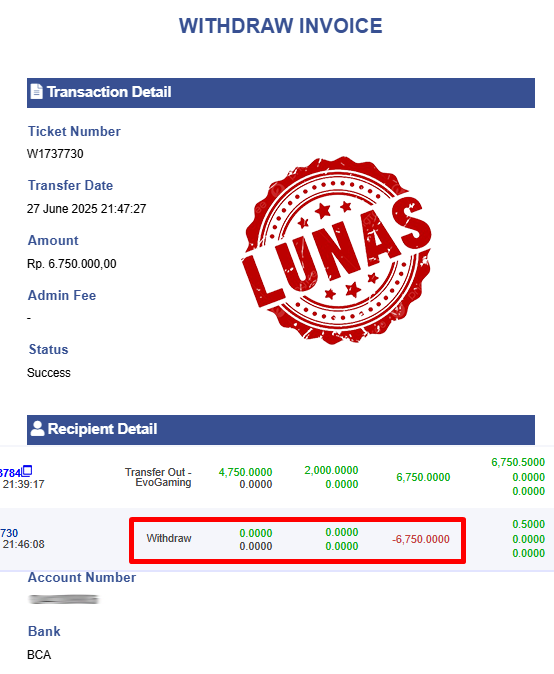Click the 21:39:17 timestamp
Image resolution: width=554 pixels, height=674 pixels.
click(24, 484)
